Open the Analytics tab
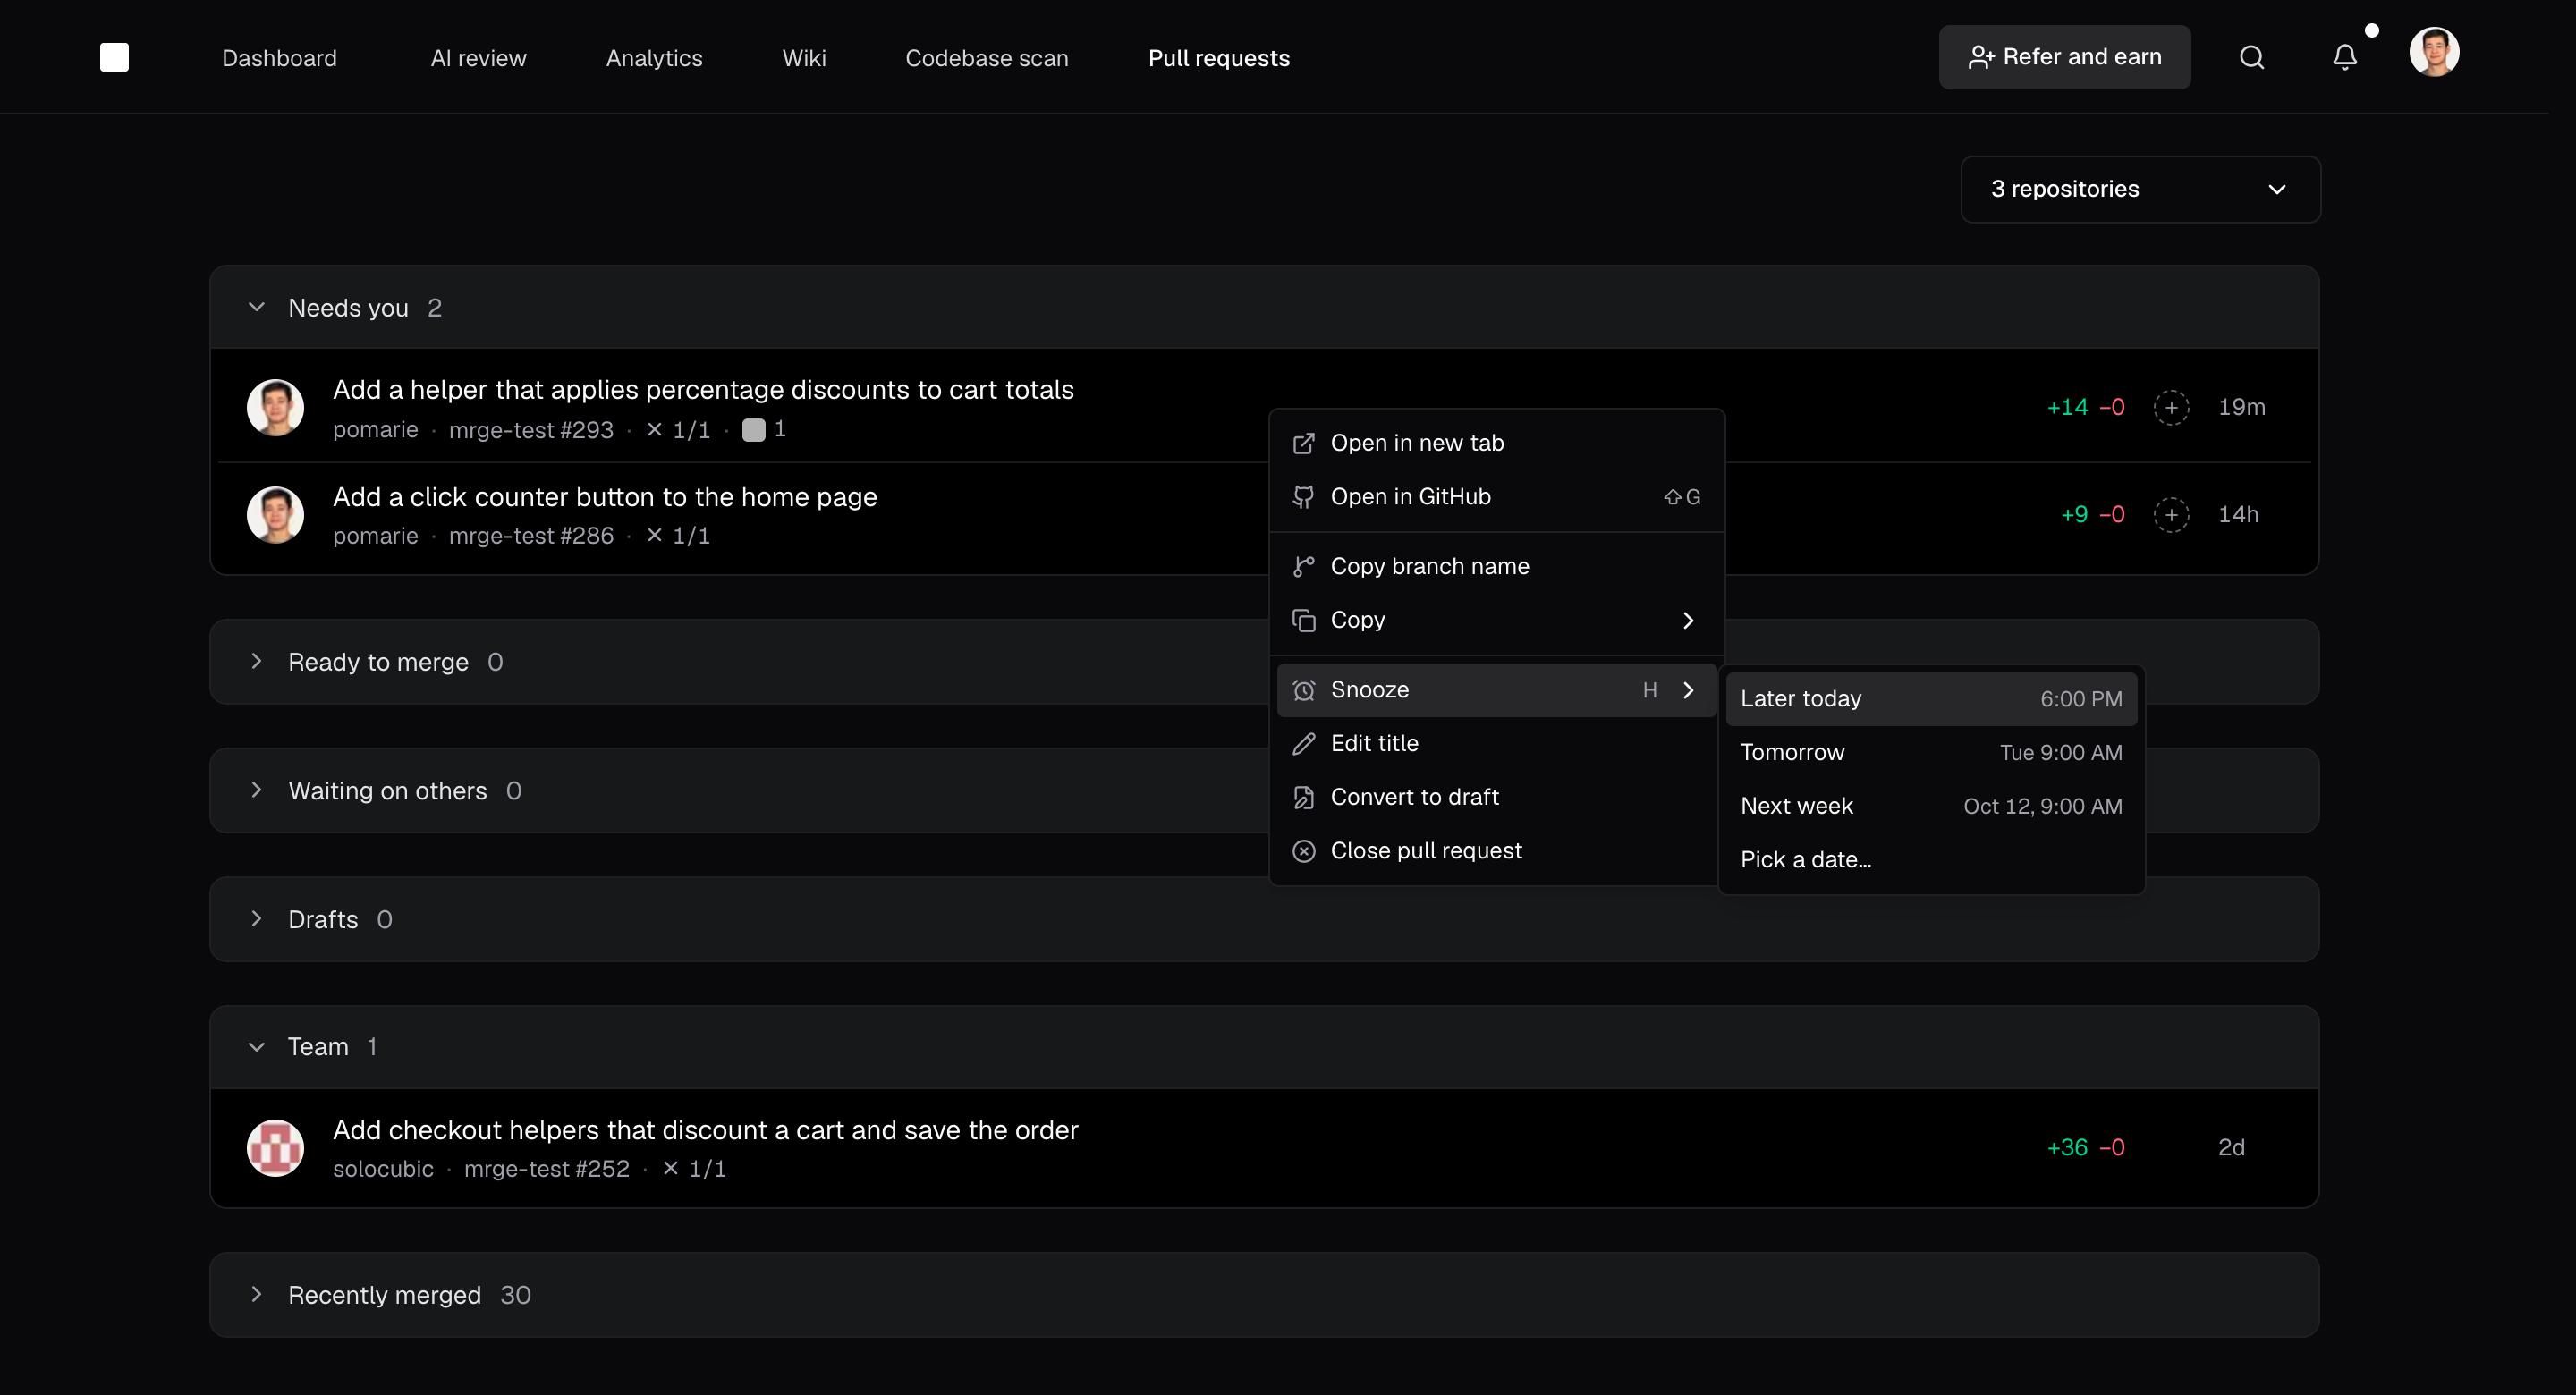The image size is (2576, 1395). point(654,58)
